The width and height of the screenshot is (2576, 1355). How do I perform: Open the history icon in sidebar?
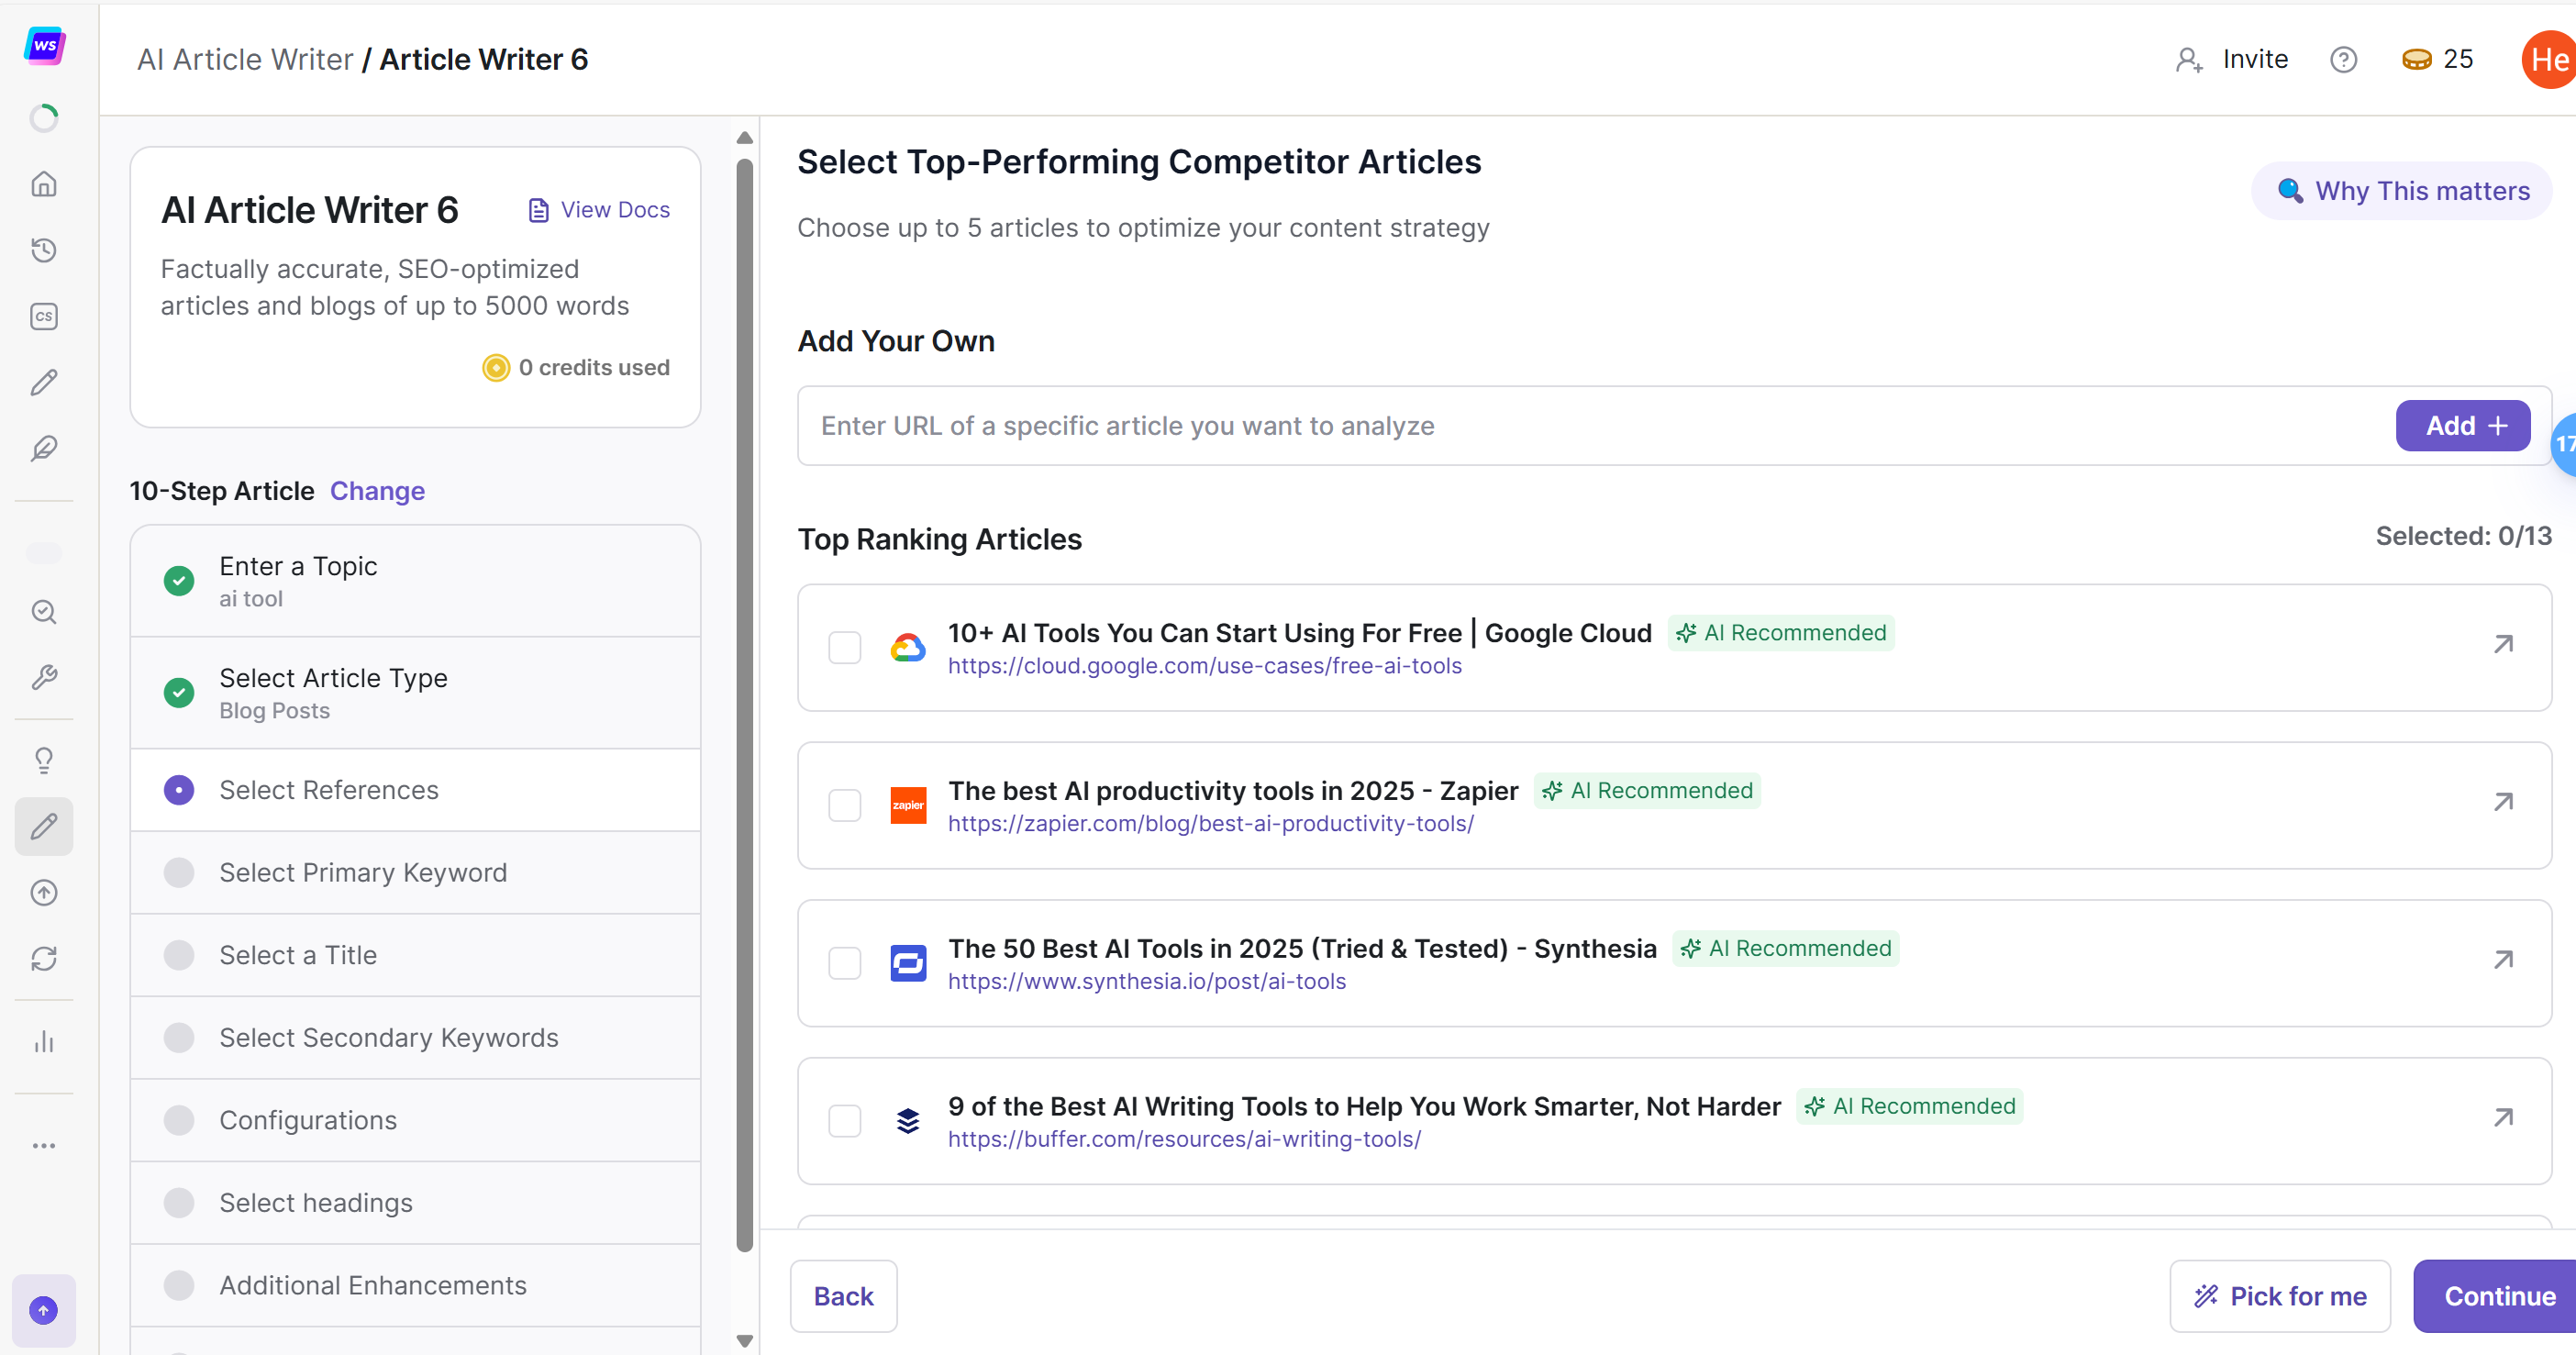point(43,250)
